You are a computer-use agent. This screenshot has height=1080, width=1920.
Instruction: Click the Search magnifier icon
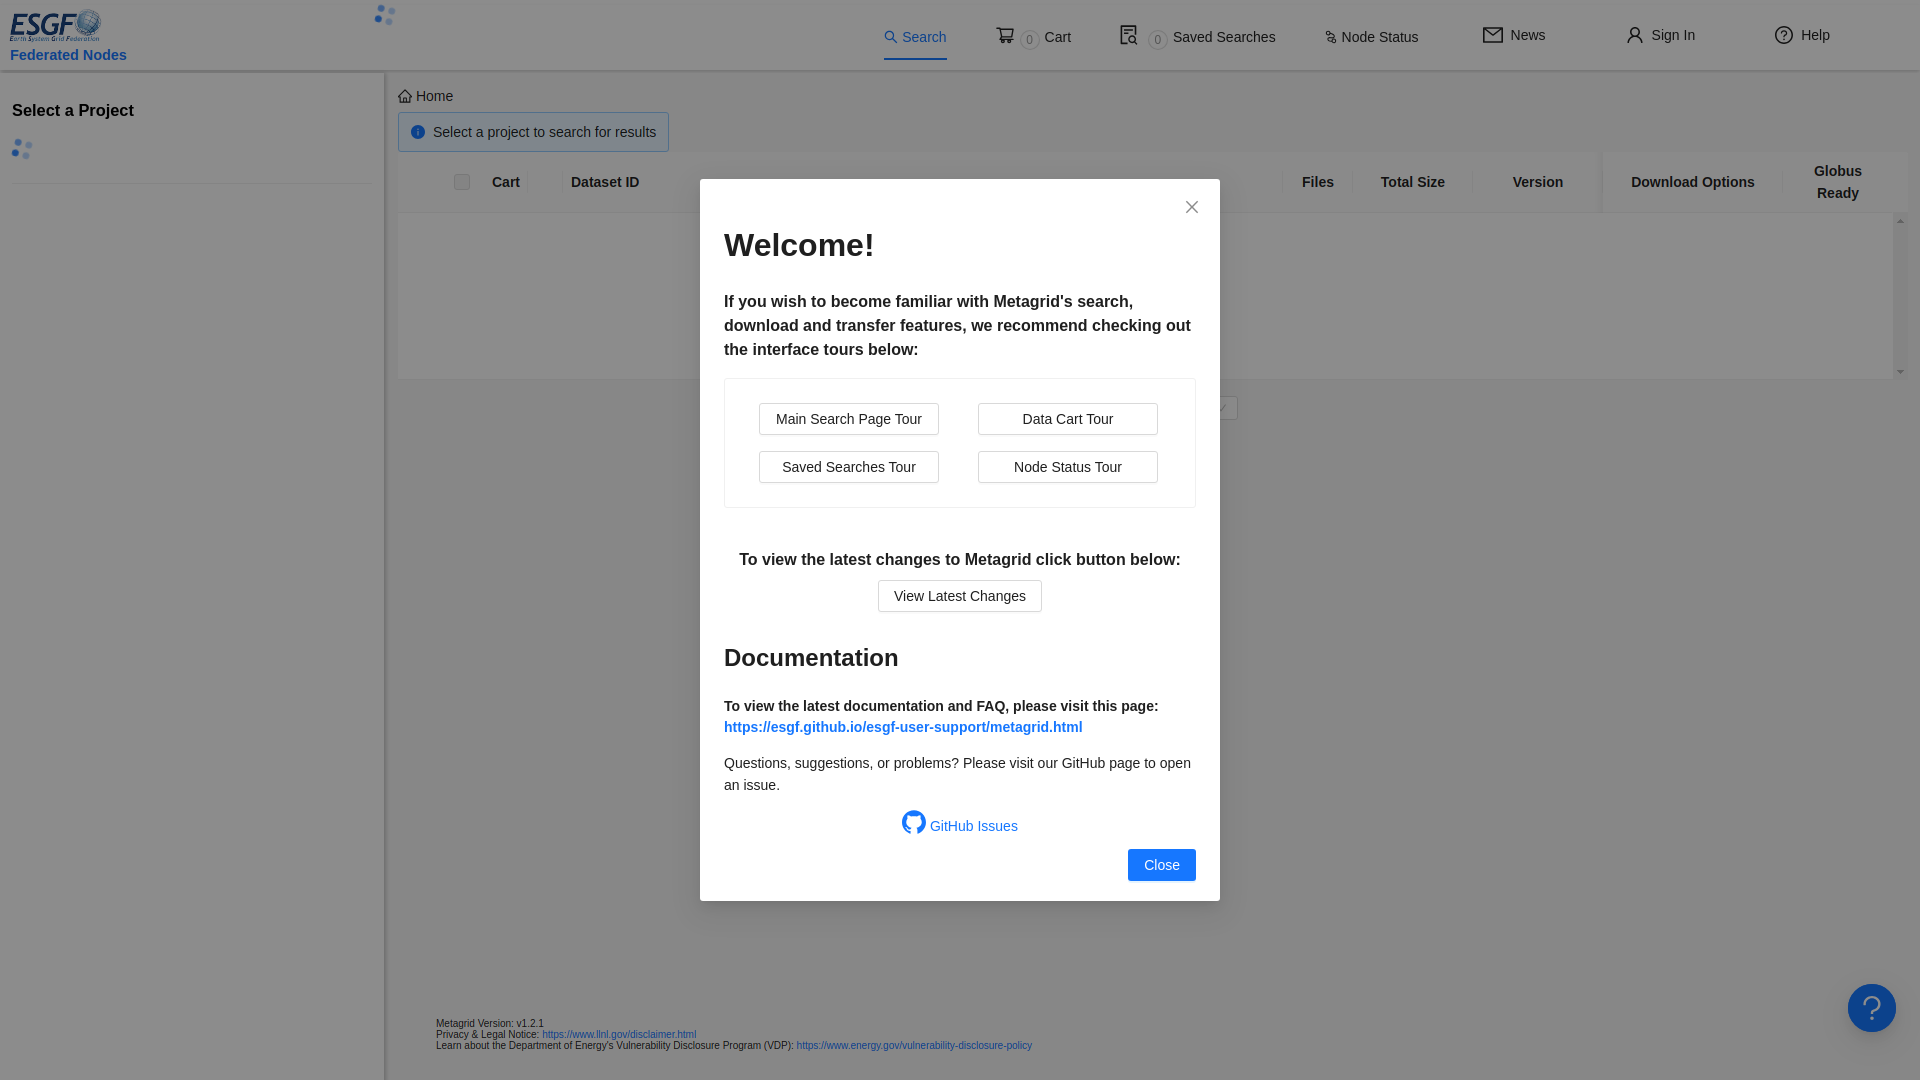(x=890, y=37)
